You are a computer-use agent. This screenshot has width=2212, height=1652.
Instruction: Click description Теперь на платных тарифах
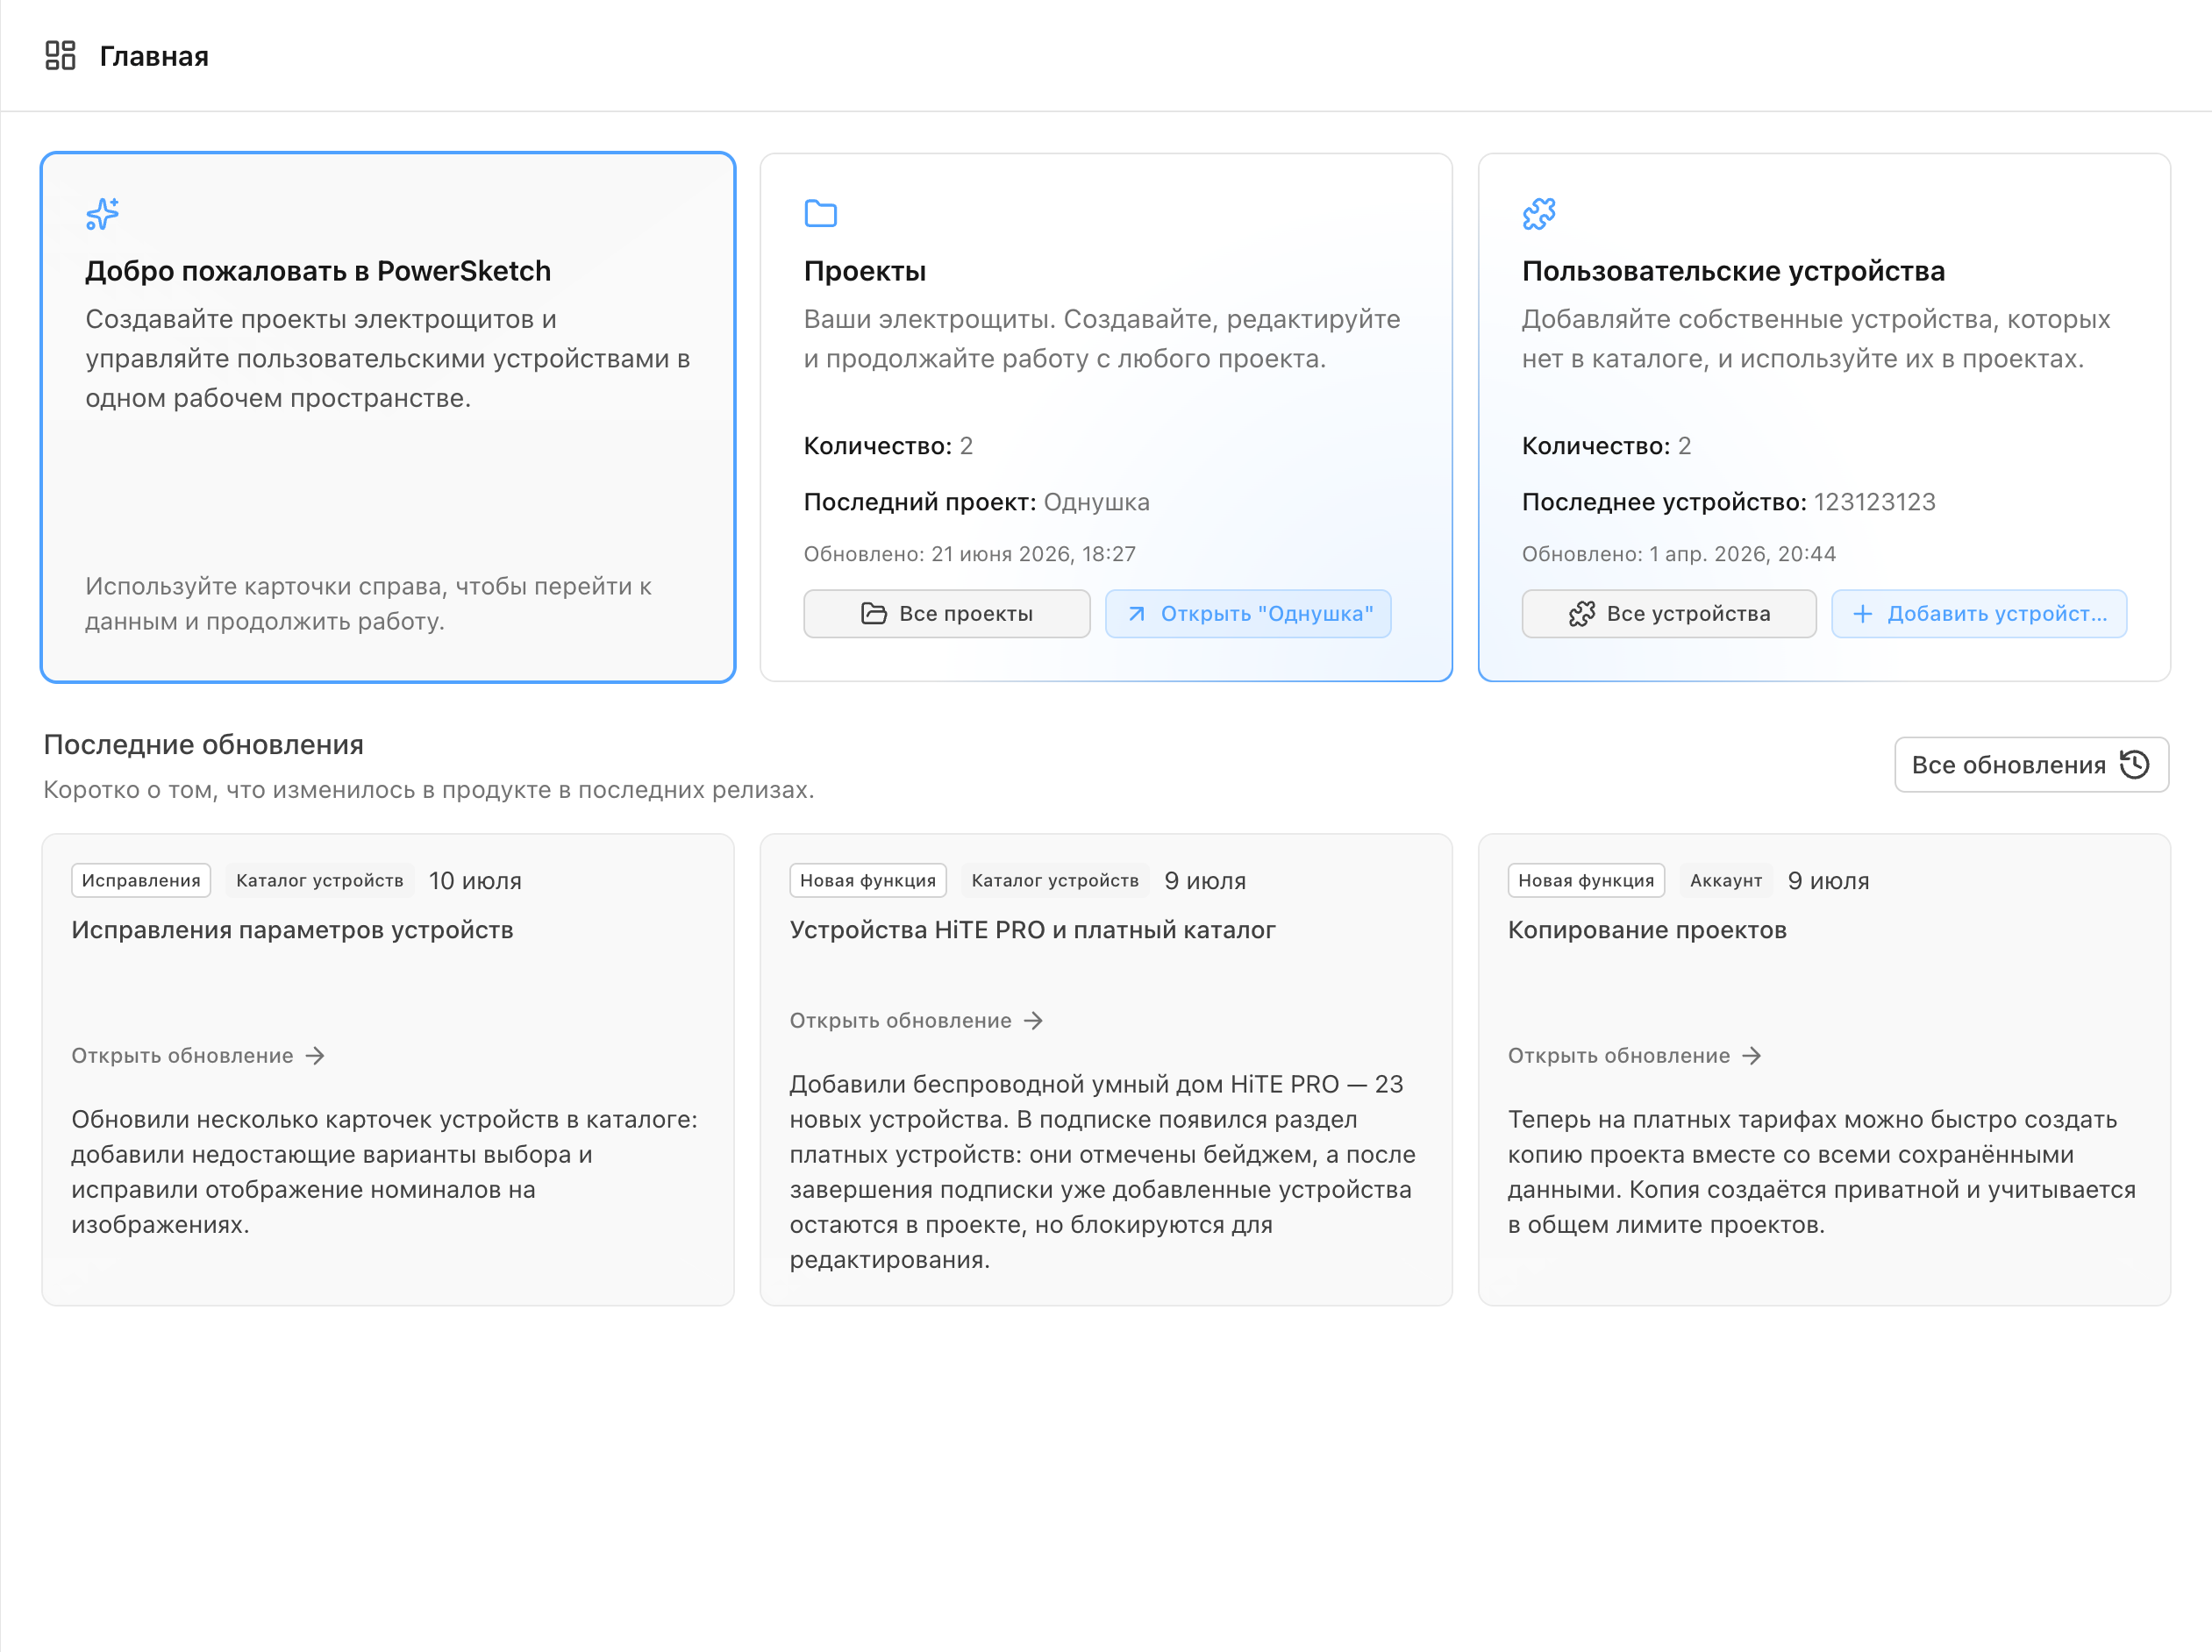1822,1172
